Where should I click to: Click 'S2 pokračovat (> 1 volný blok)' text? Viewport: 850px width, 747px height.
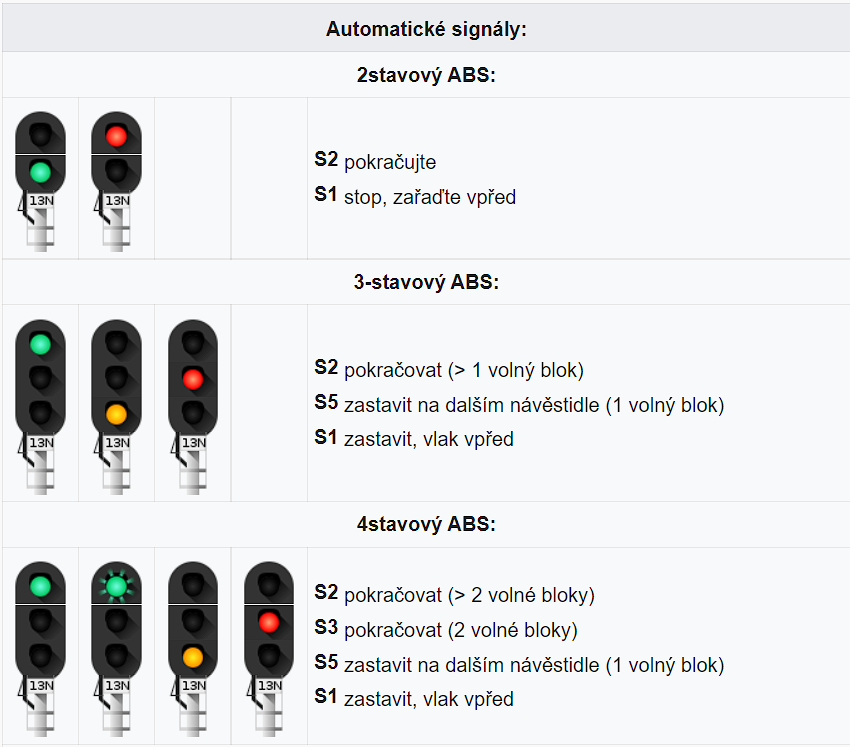pyautogui.click(x=449, y=369)
